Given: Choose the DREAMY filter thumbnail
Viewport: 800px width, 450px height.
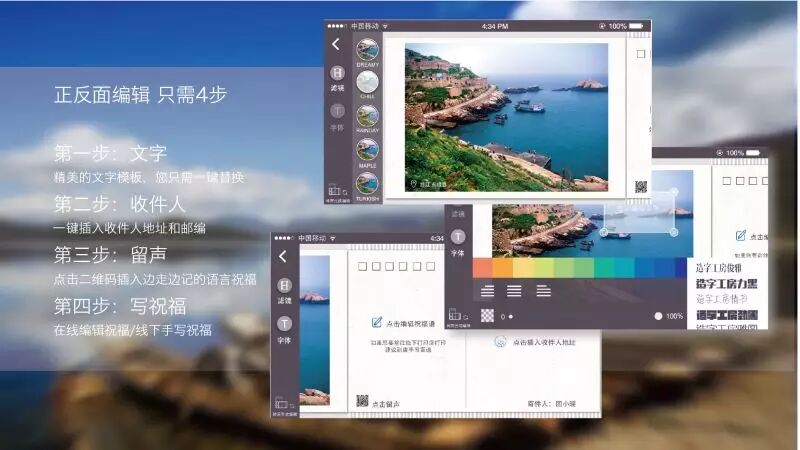Looking at the screenshot, I should [x=367, y=50].
